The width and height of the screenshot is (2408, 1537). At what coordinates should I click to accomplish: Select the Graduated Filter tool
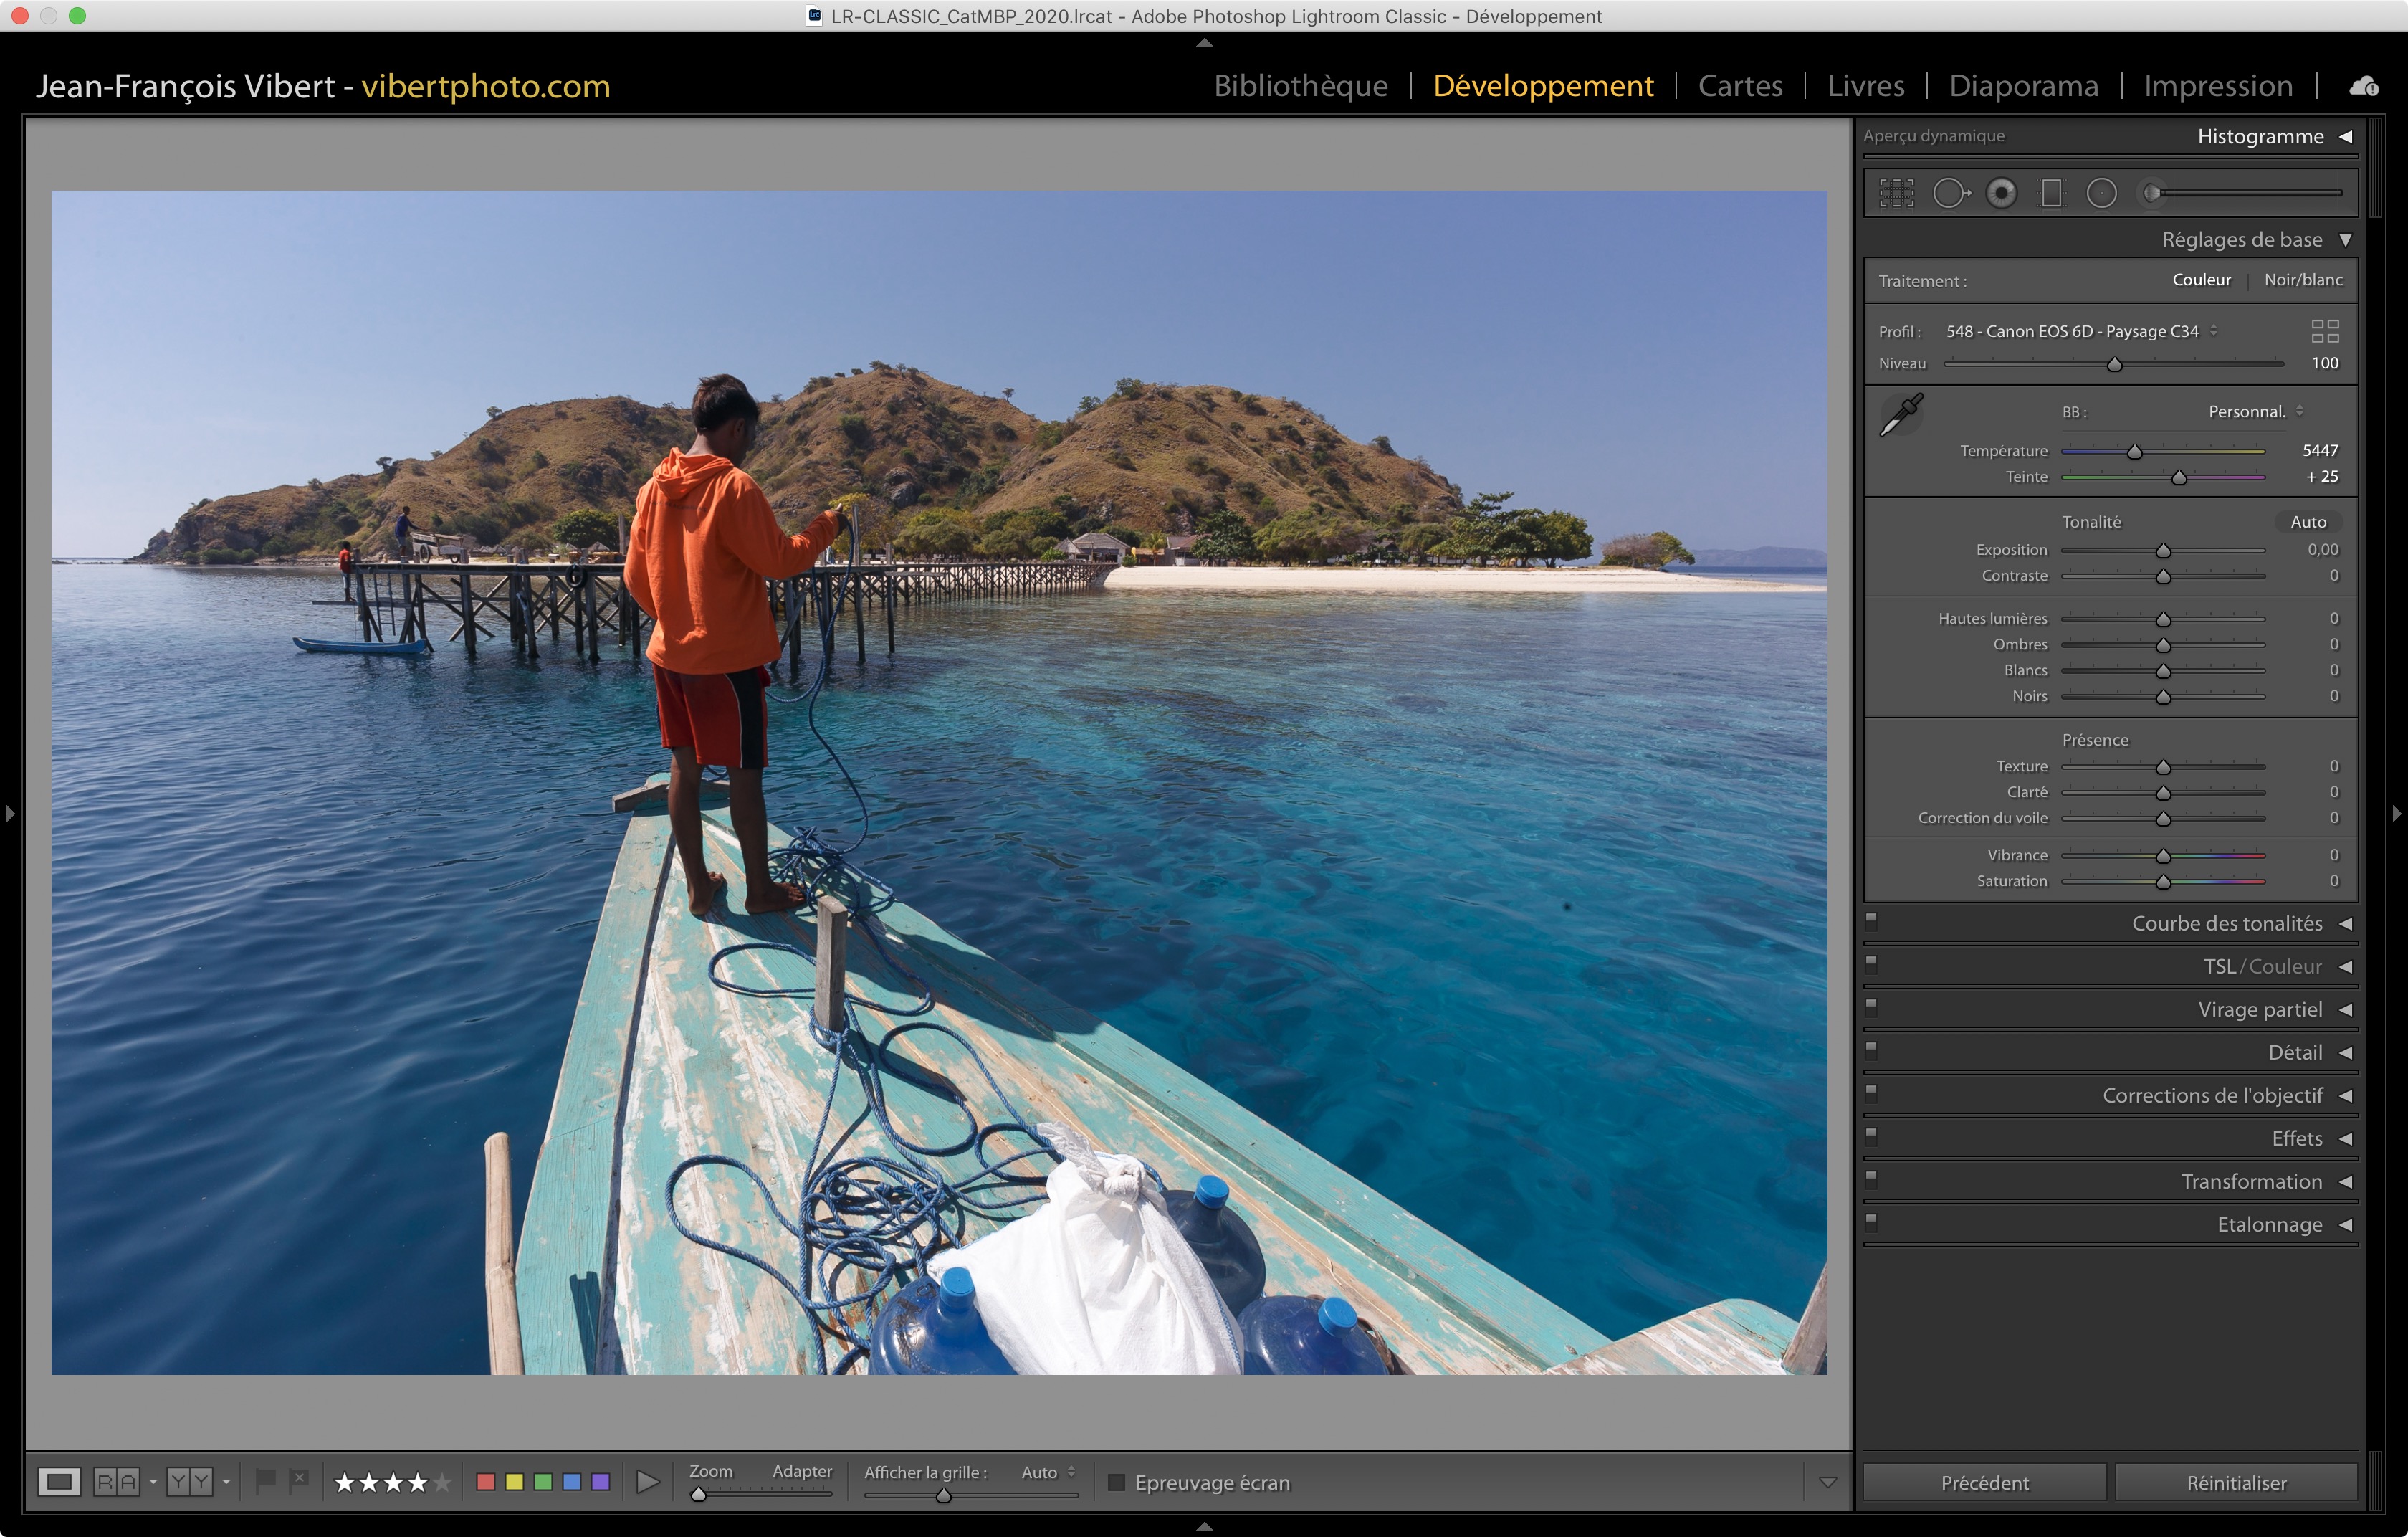point(2051,193)
